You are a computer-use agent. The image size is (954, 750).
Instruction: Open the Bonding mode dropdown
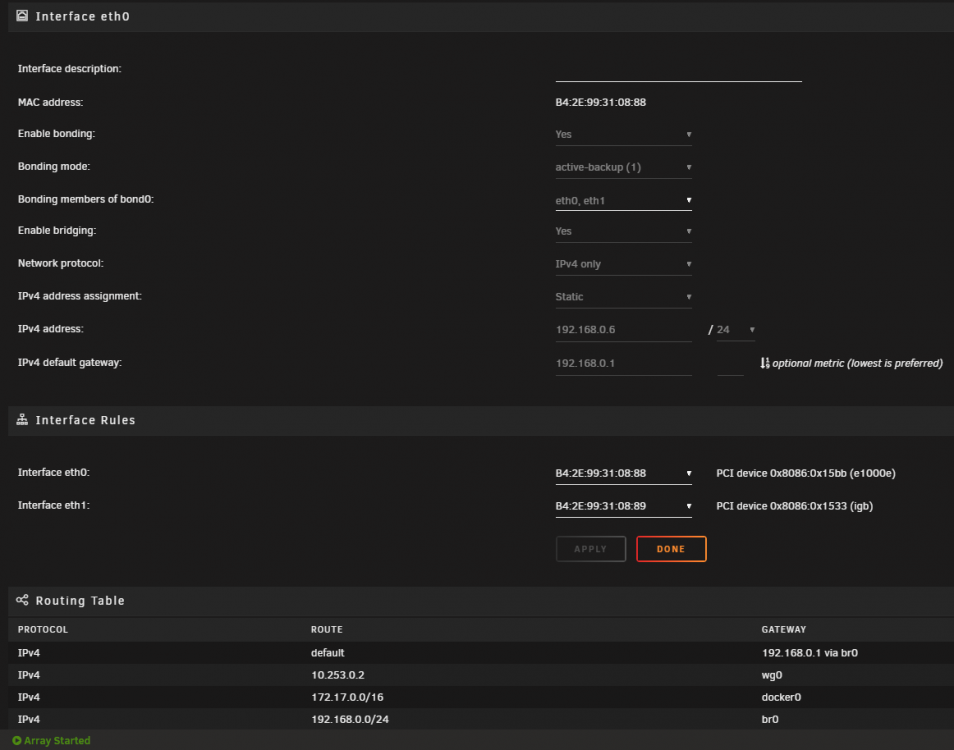pyautogui.click(x=623, y=167)
